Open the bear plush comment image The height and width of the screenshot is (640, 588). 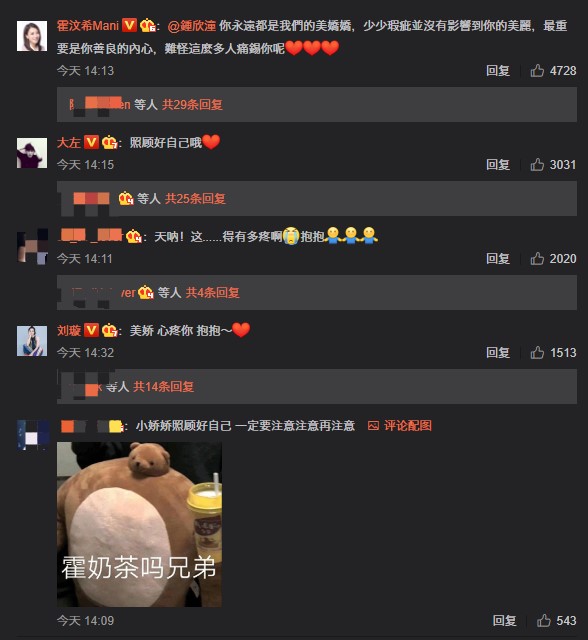pyautogui.click(x=139, y=524)
